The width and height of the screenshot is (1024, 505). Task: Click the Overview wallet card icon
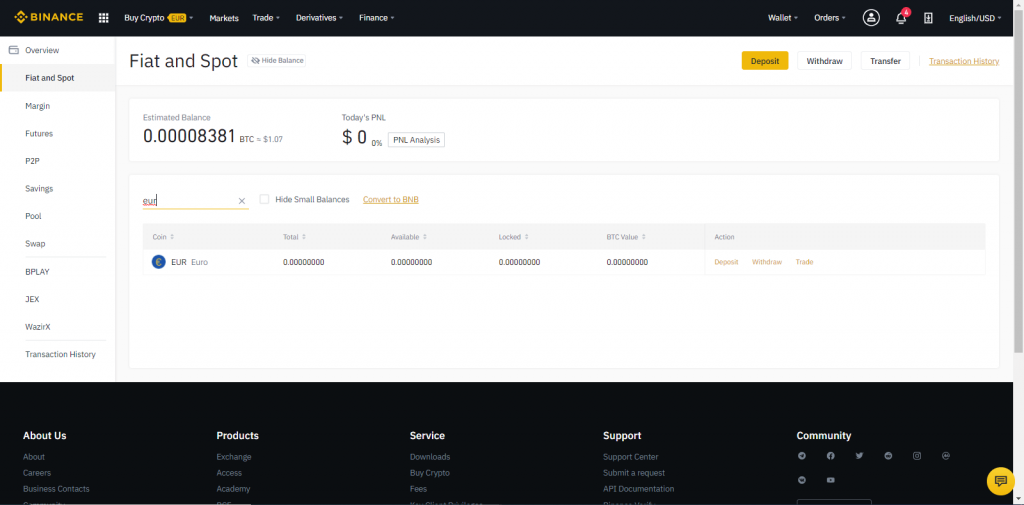coord(13,50)
